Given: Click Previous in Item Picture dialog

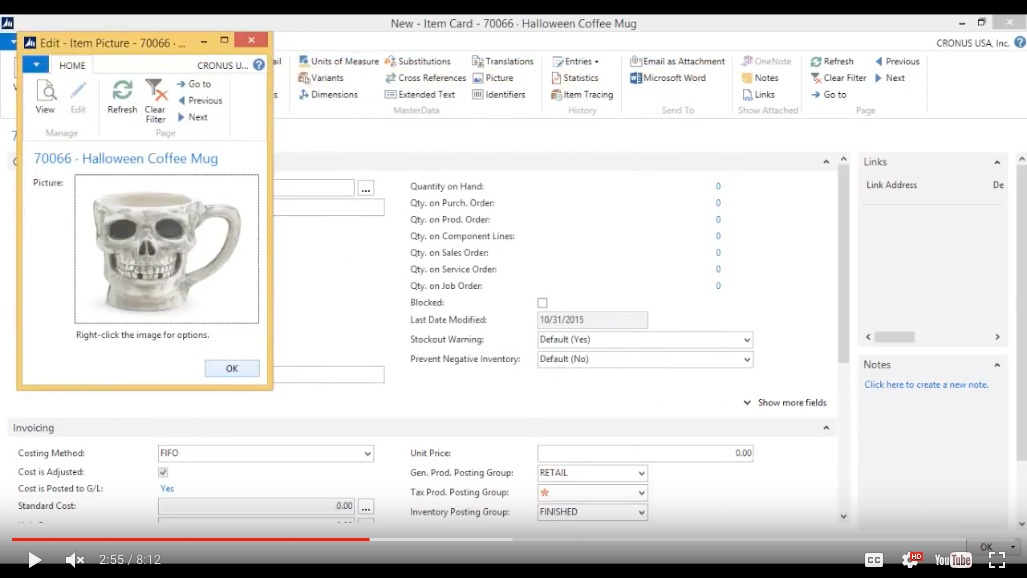Looking at the screenshot, I should pyautogui.click(x=200, y=100).
